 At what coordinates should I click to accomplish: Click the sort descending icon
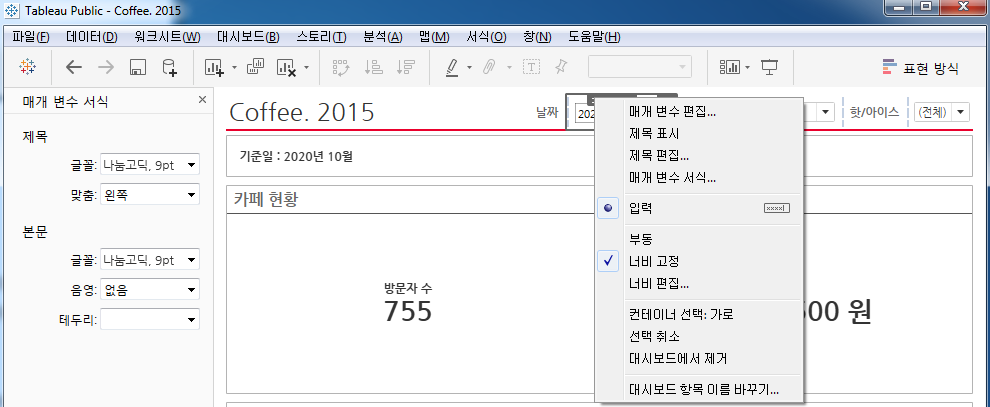405,68
